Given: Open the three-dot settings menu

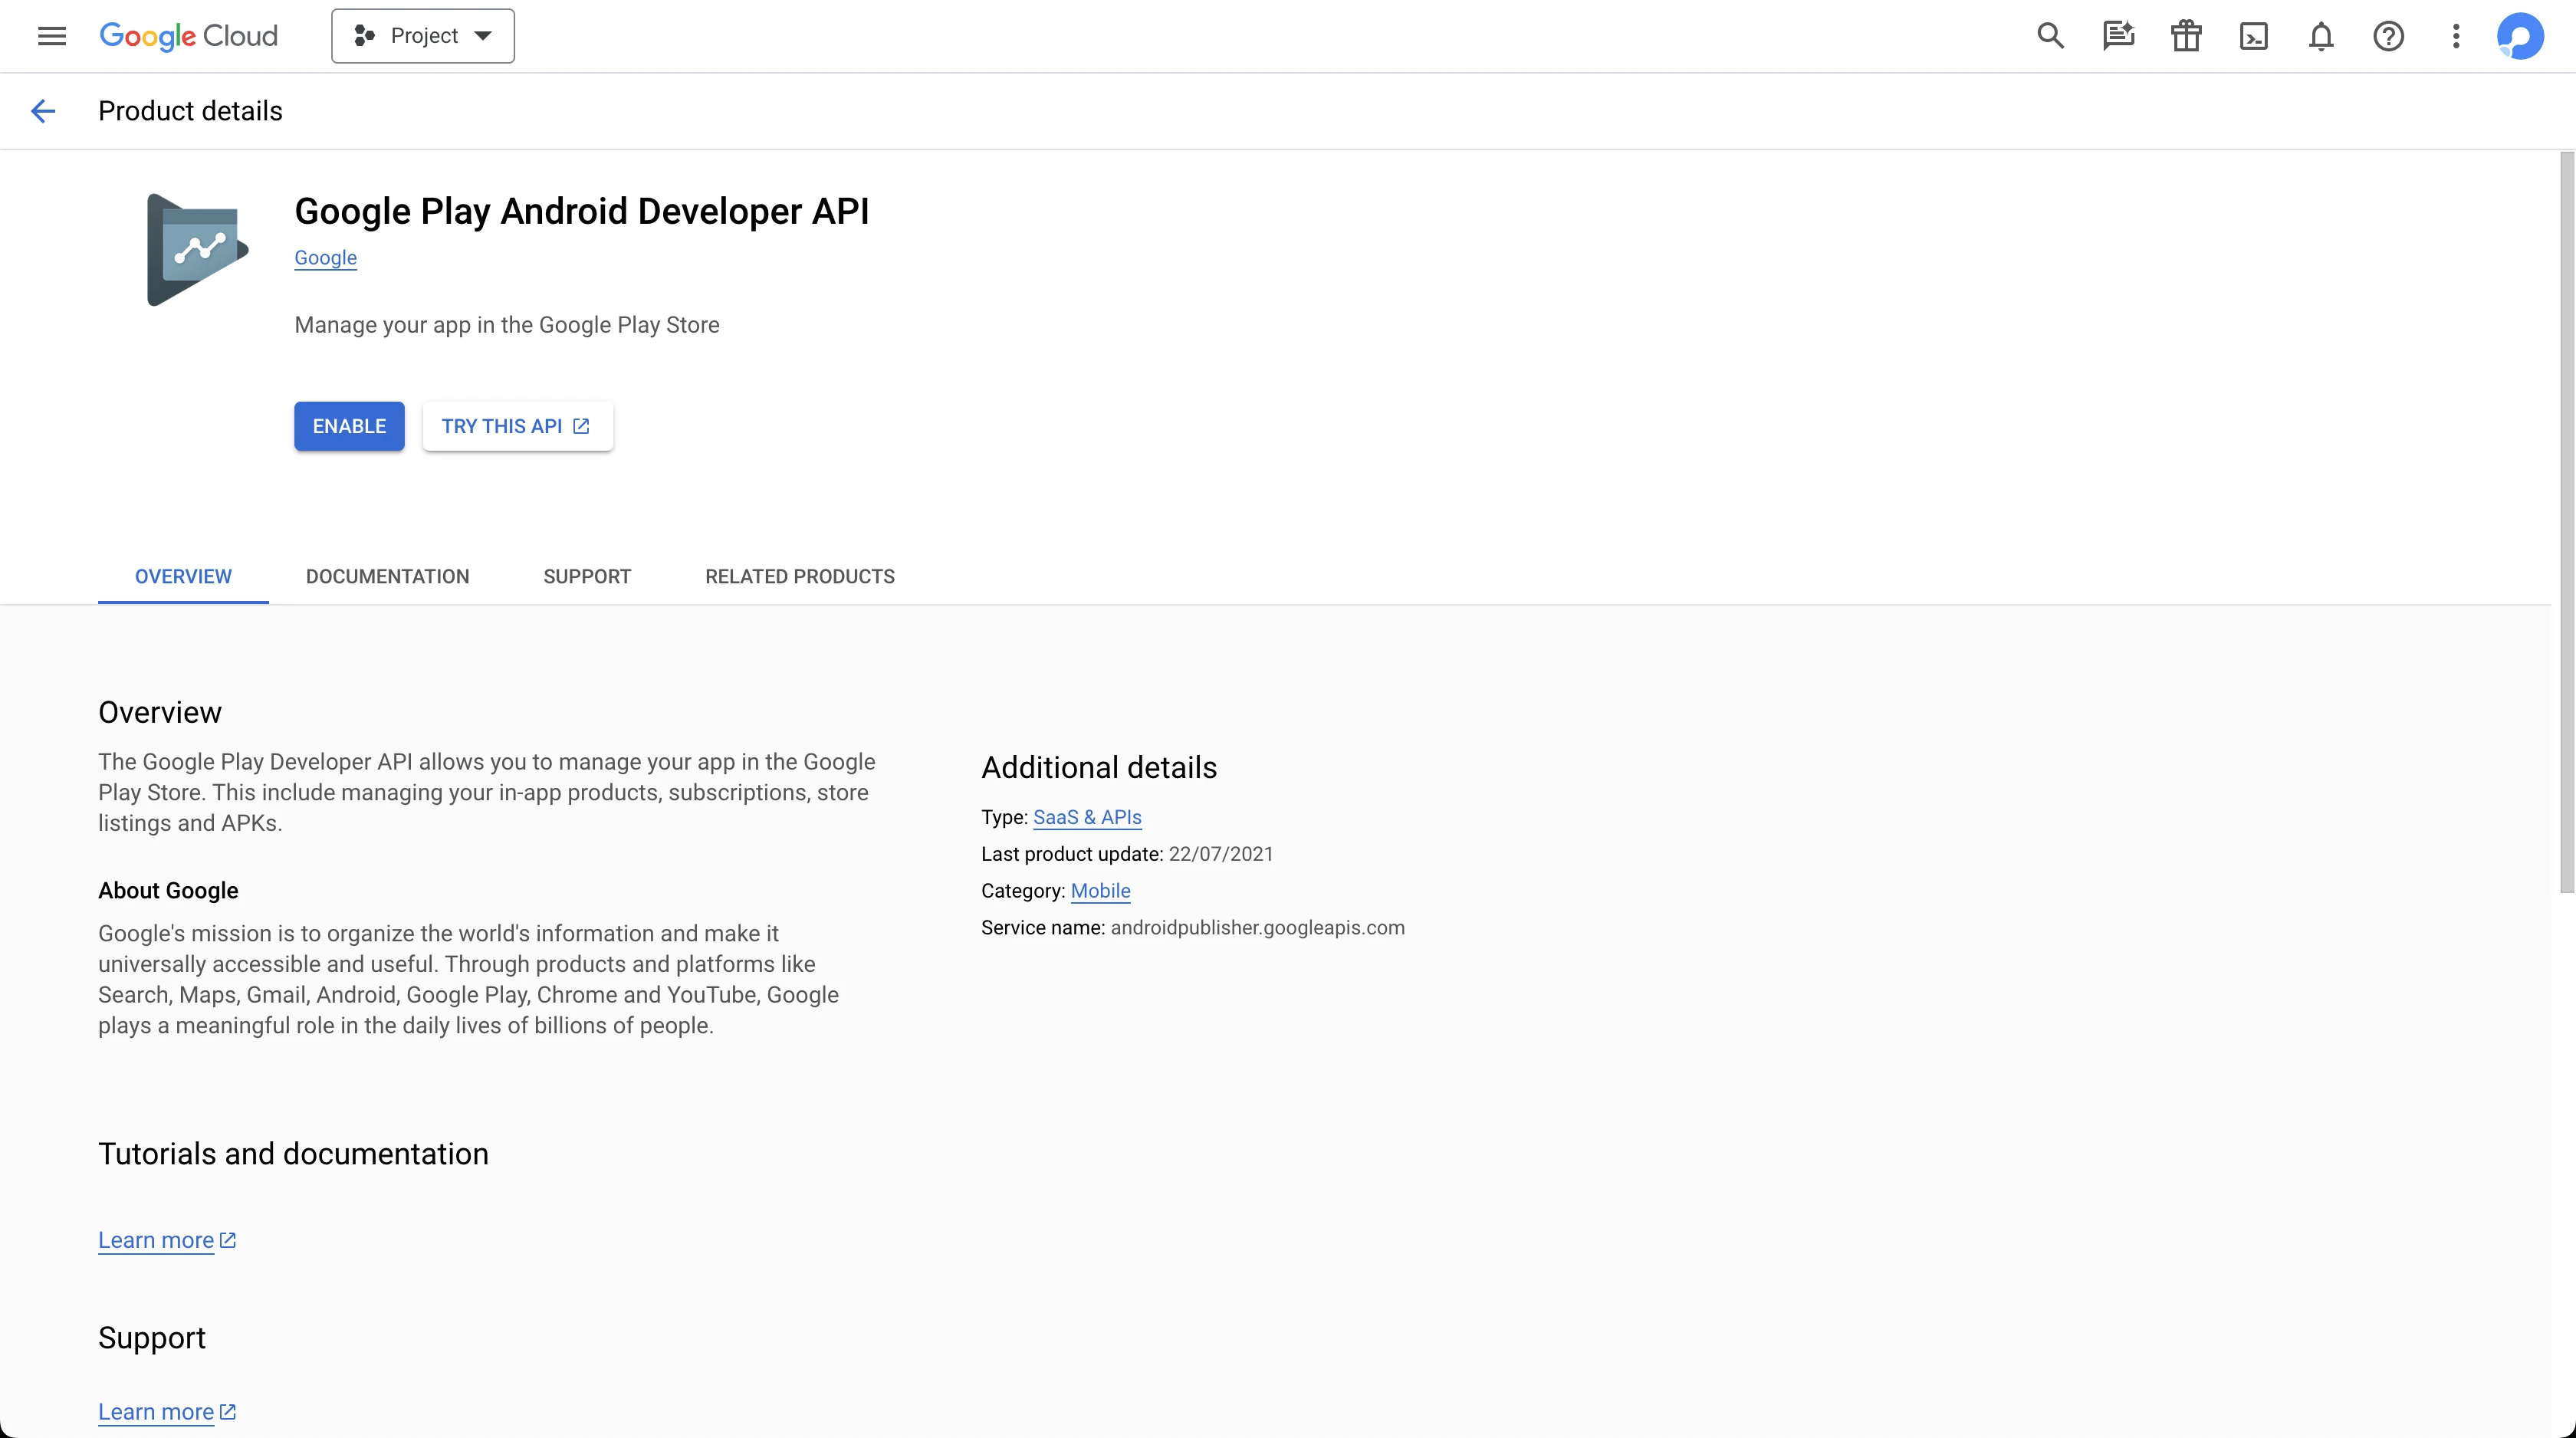Looking at the screenshot, I should click(x=2456, y=36).
